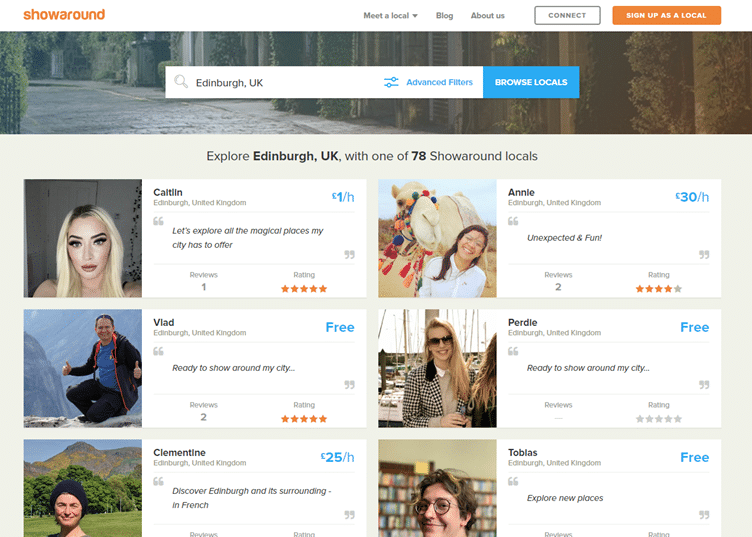The image size is (752, 537).
Task: Click Caitlin's five-star rating
Action: 304,288
